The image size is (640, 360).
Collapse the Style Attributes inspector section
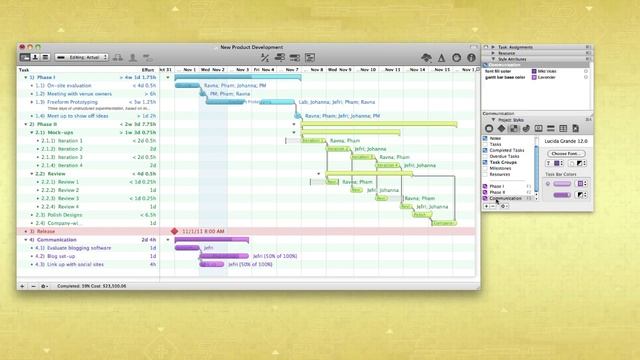point(493,59)
